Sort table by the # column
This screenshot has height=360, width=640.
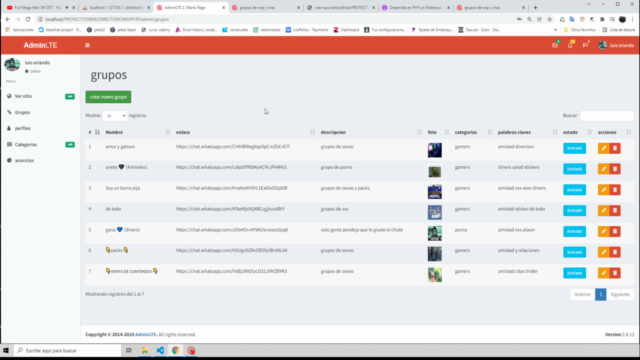pyautogui.click(x=93, y=132)
